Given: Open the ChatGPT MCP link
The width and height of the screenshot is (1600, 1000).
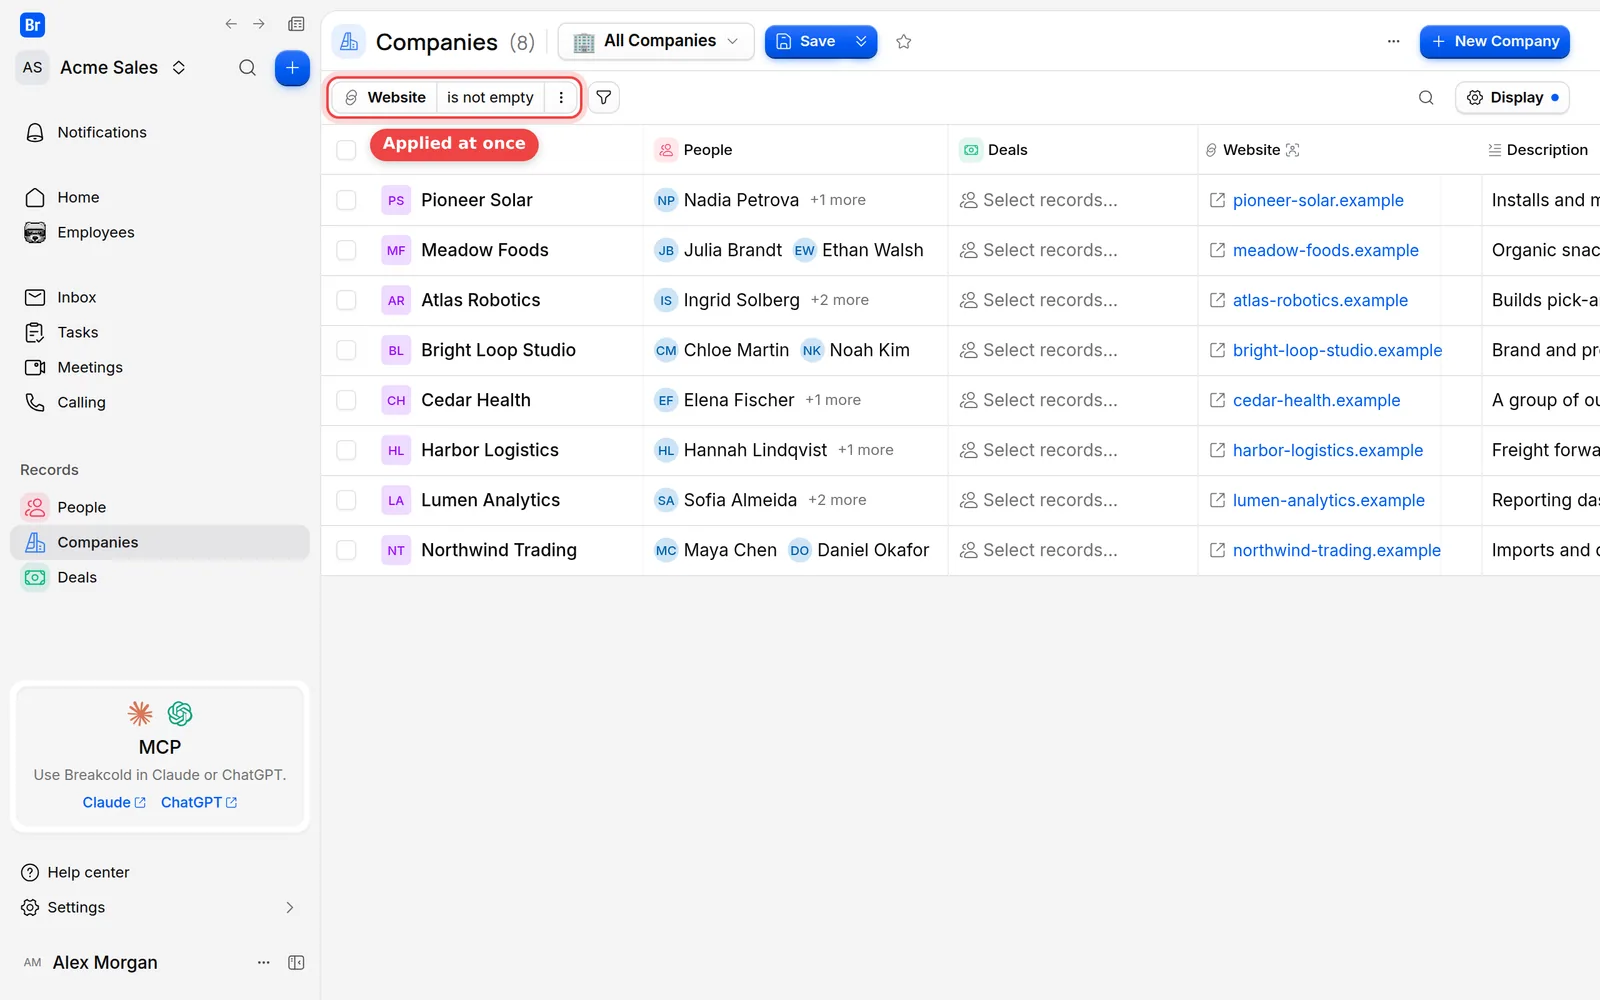Looking at the screenshot, I should click(199, 803).
